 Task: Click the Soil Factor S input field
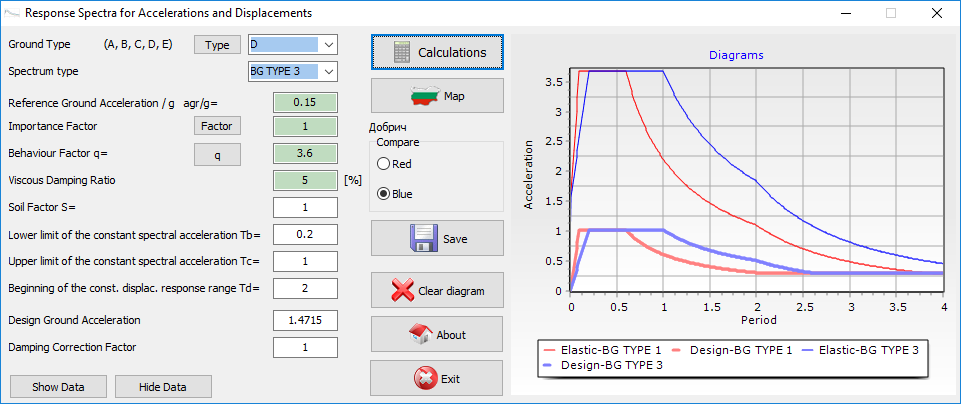tap(305, 207)
